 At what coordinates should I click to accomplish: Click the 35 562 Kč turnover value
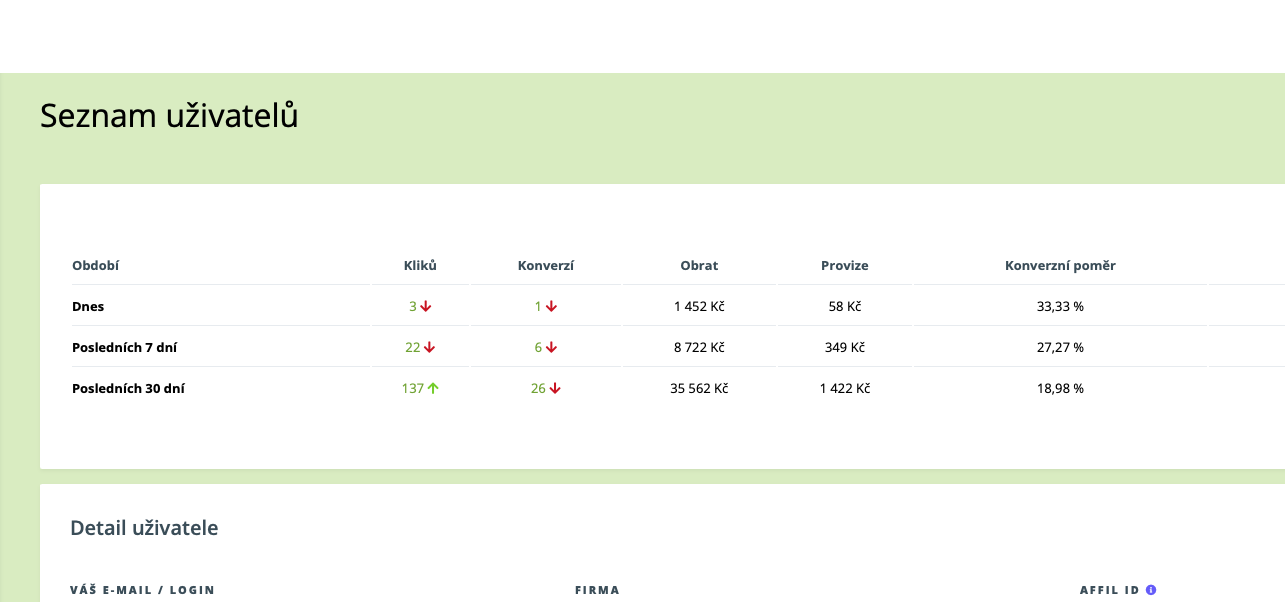pos(699,388)
